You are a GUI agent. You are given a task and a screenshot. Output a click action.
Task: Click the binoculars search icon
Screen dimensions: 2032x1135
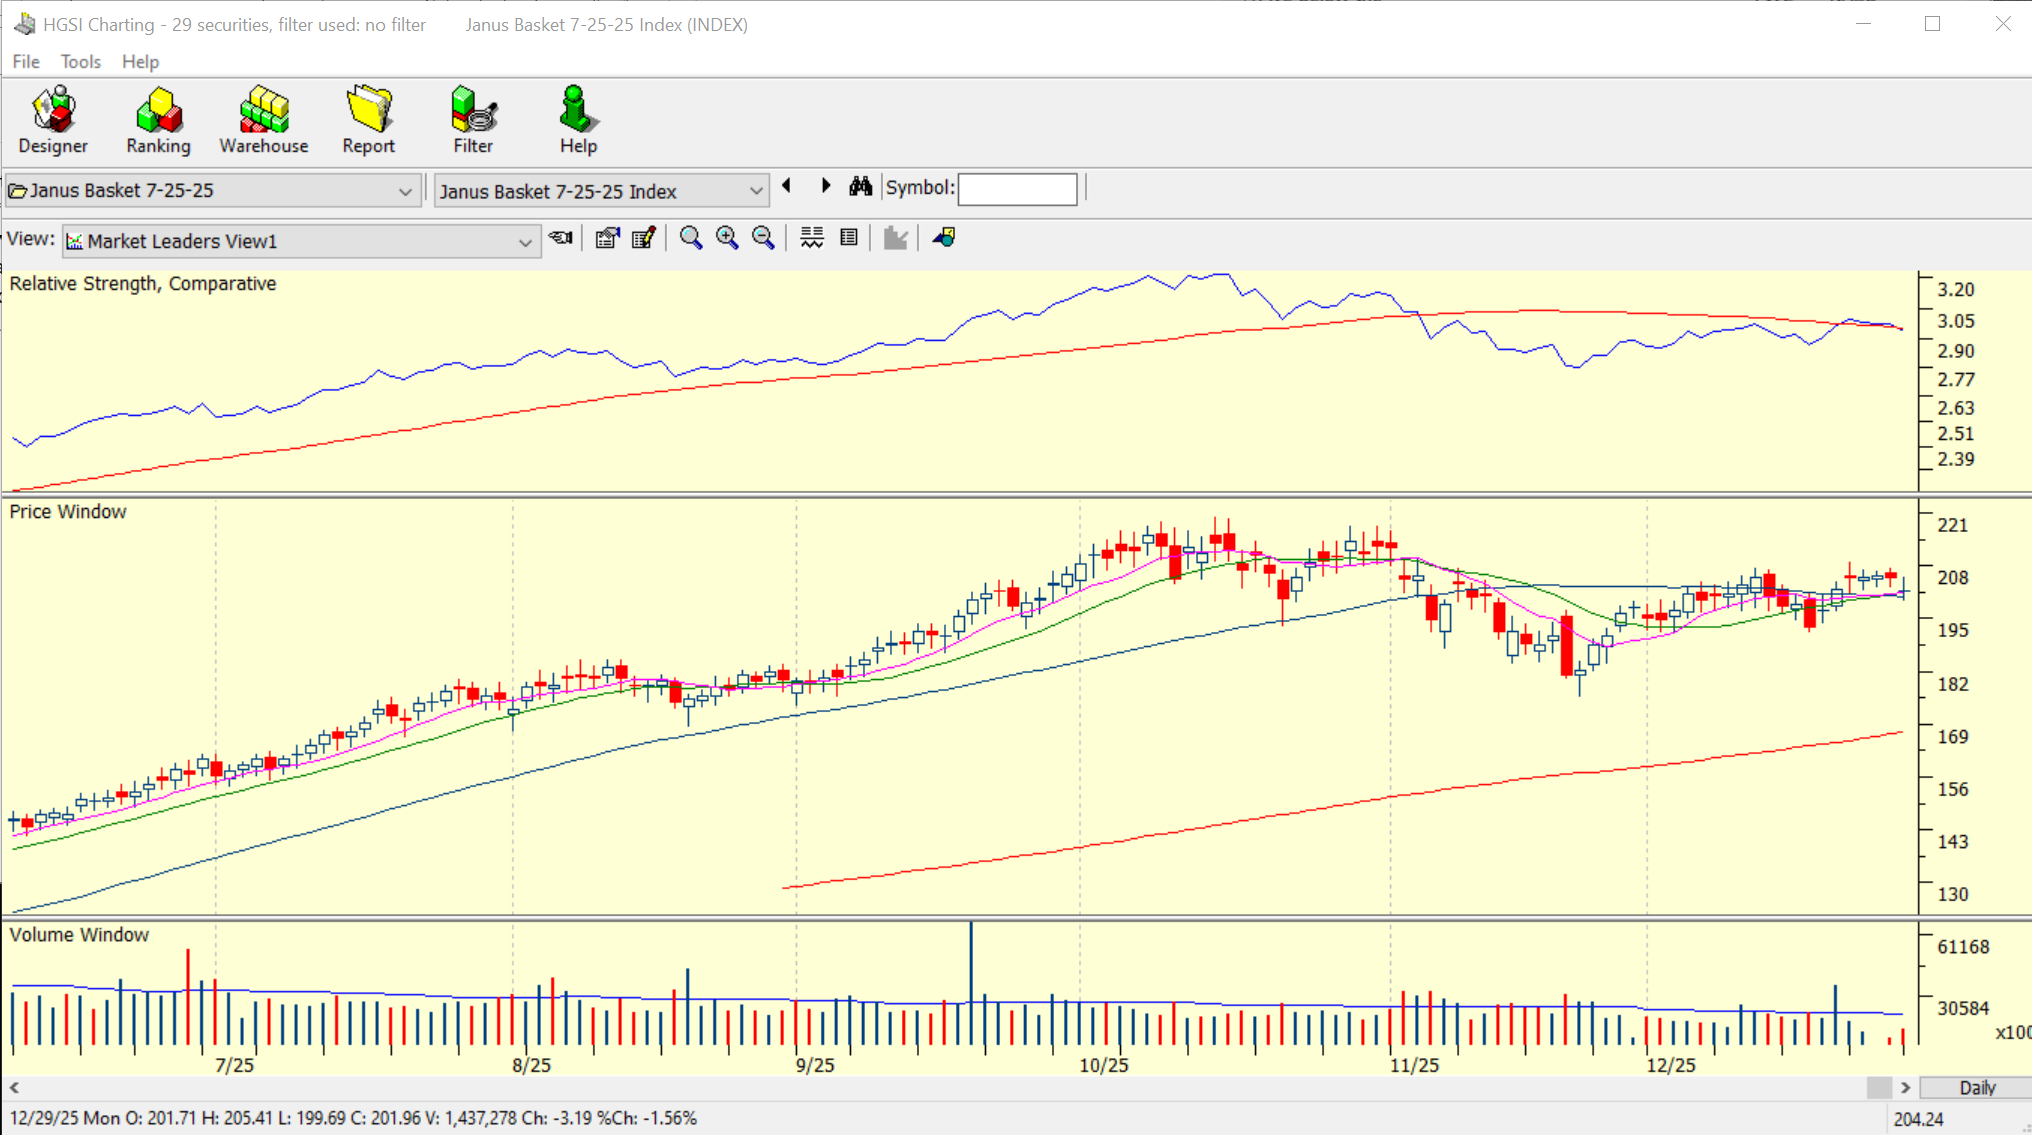pyautogui.click(x=860, y=187)
